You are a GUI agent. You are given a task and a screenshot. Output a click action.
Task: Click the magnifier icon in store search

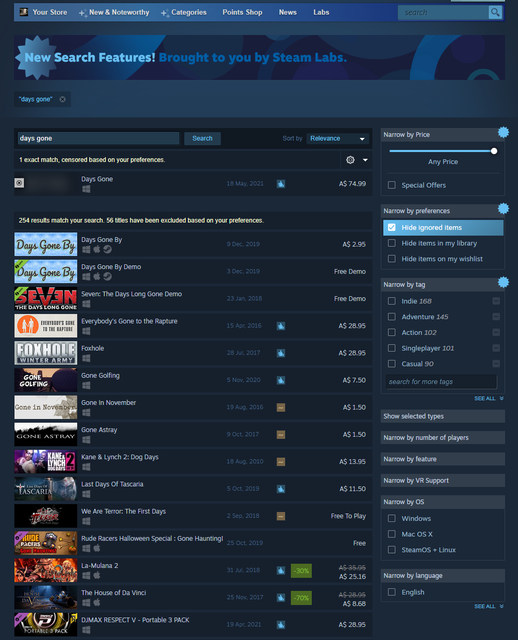495,12
